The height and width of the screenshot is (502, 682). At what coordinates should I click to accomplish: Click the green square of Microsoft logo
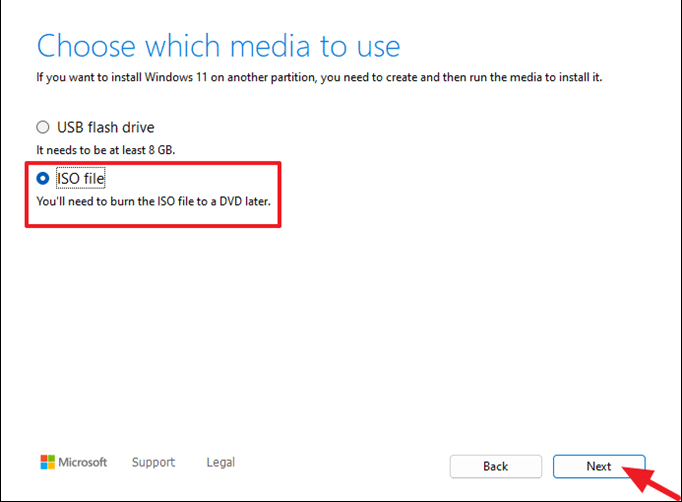52,458
